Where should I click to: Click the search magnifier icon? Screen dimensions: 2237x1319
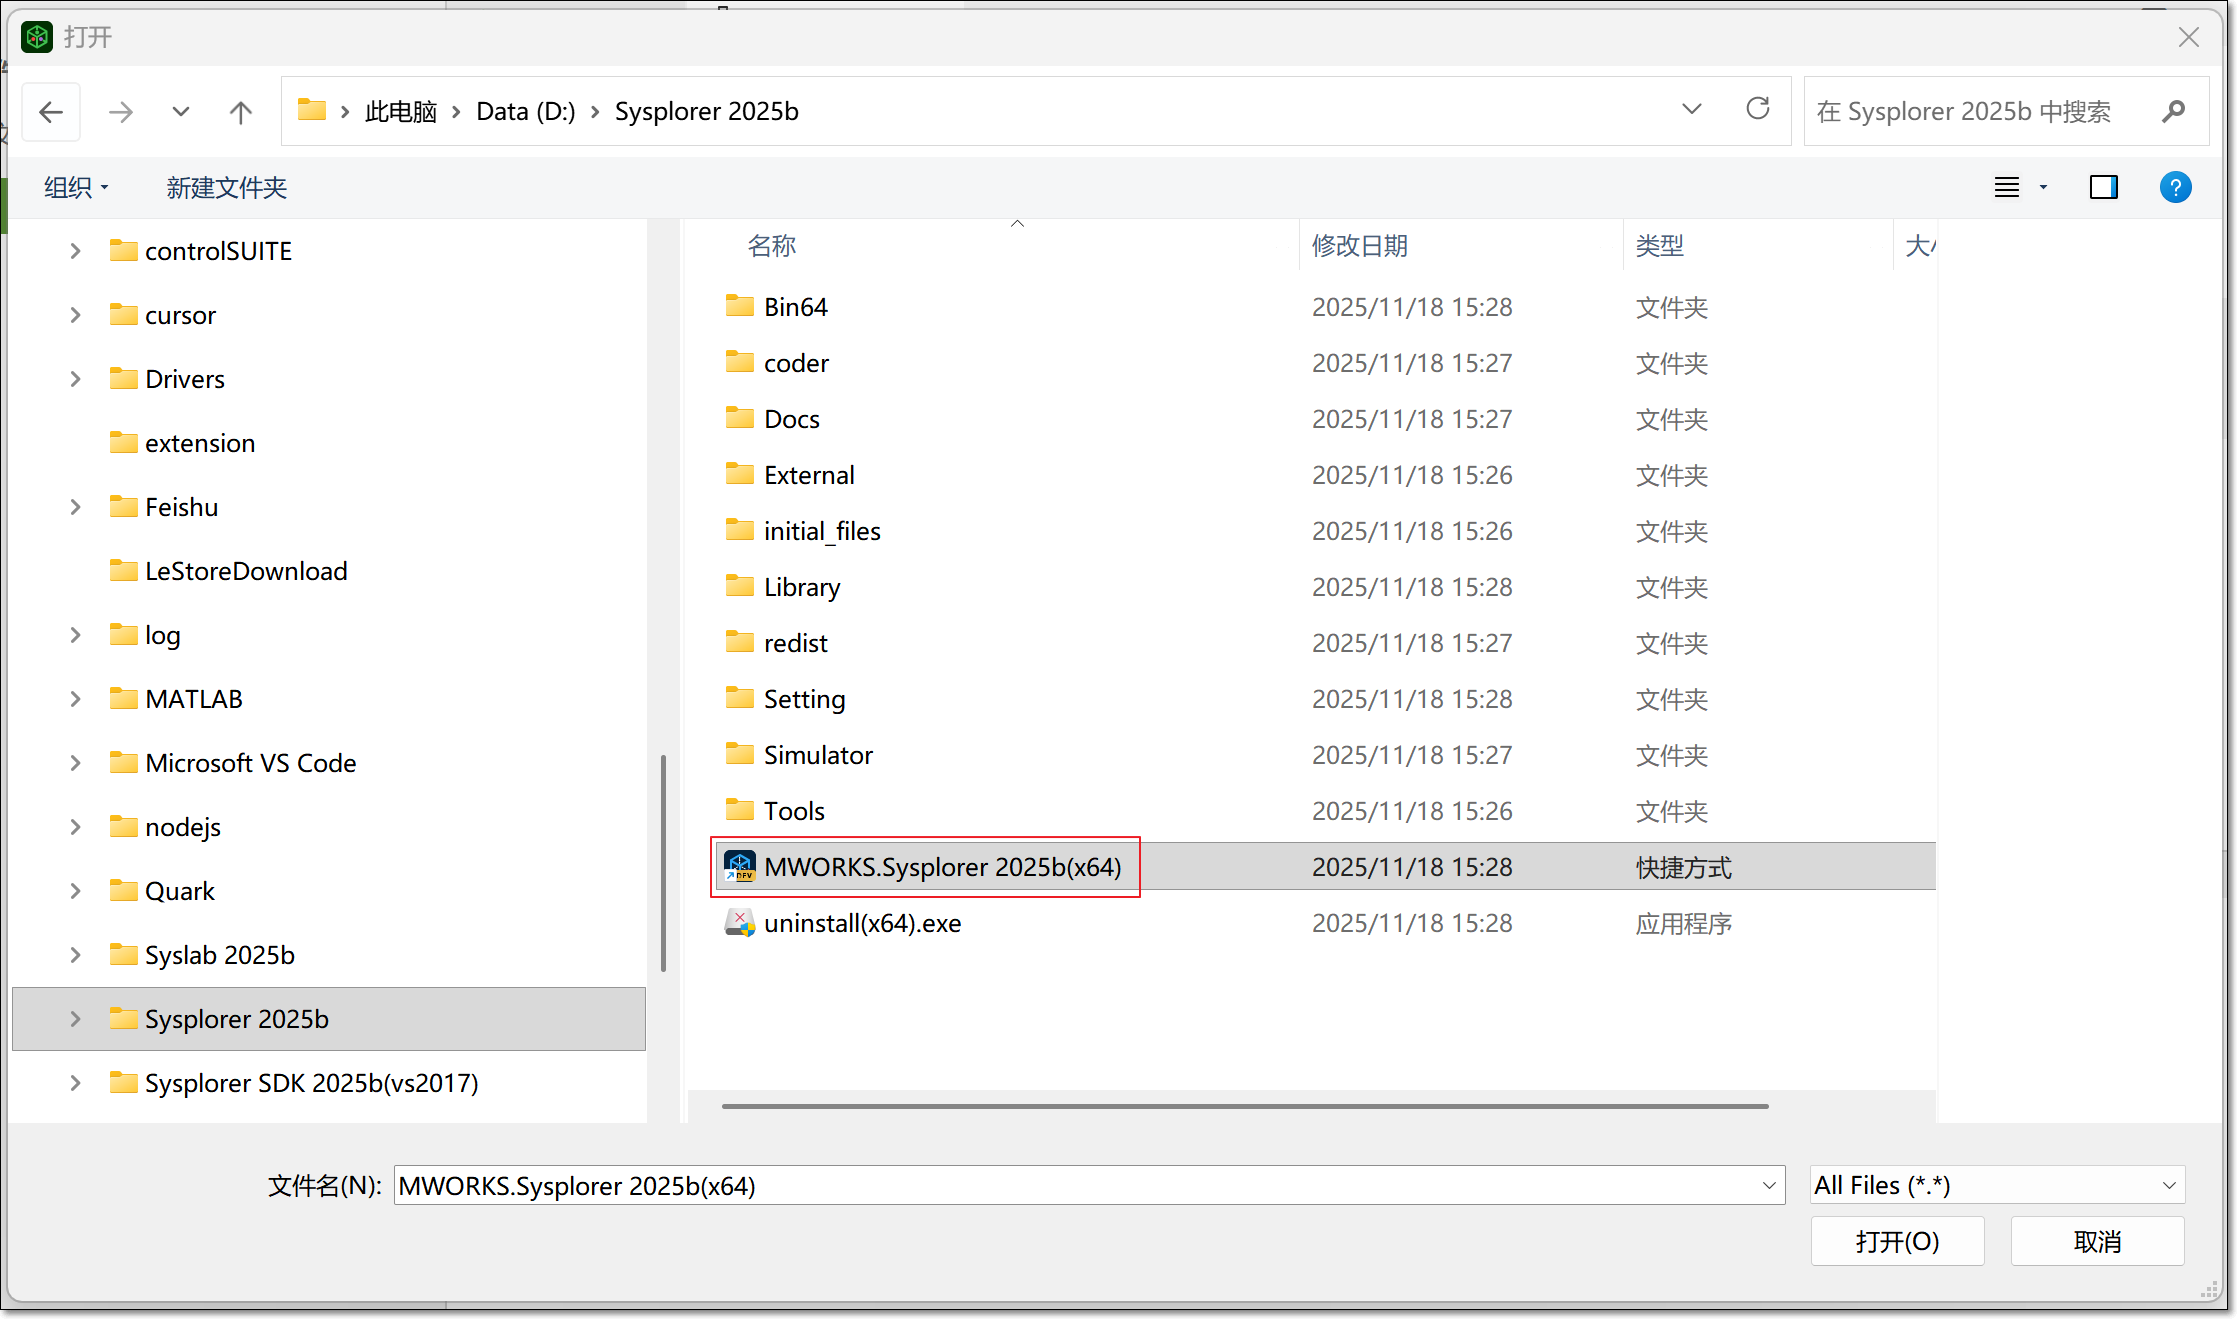tap(2172, 111)
